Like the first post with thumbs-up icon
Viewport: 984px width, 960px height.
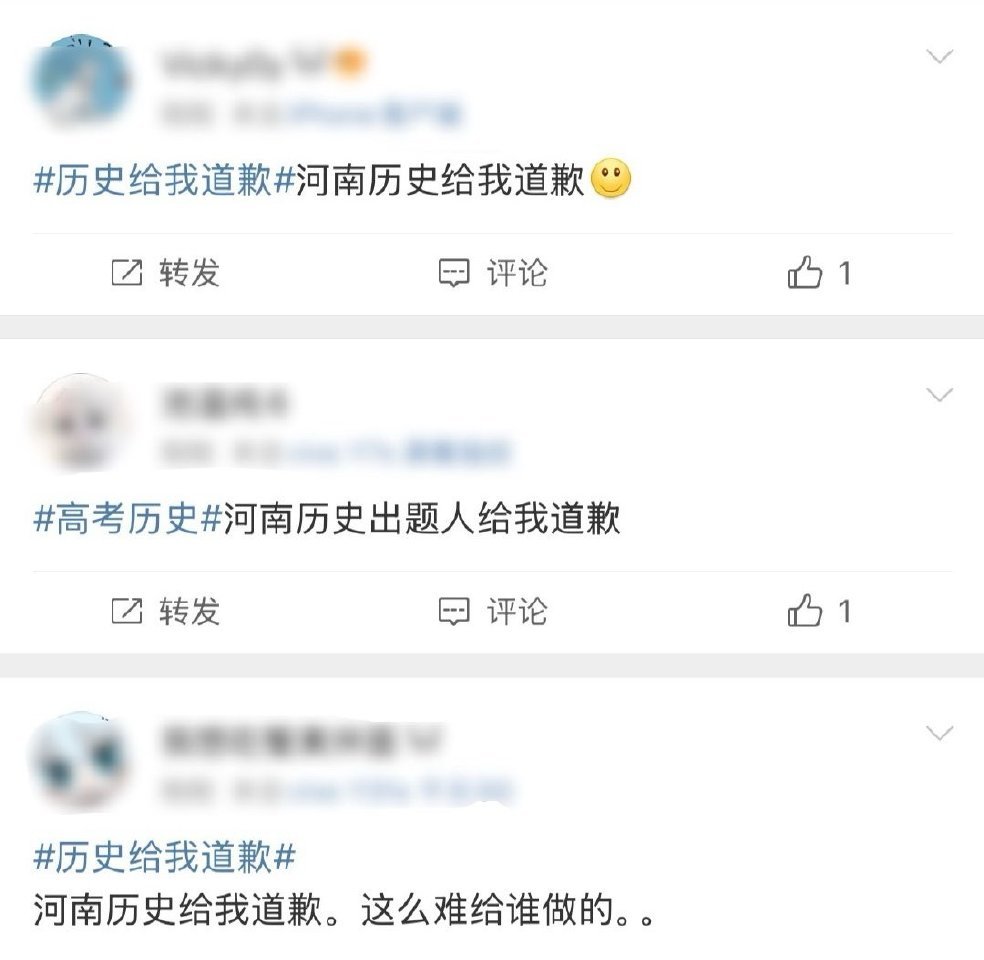(x=805, y=272)
